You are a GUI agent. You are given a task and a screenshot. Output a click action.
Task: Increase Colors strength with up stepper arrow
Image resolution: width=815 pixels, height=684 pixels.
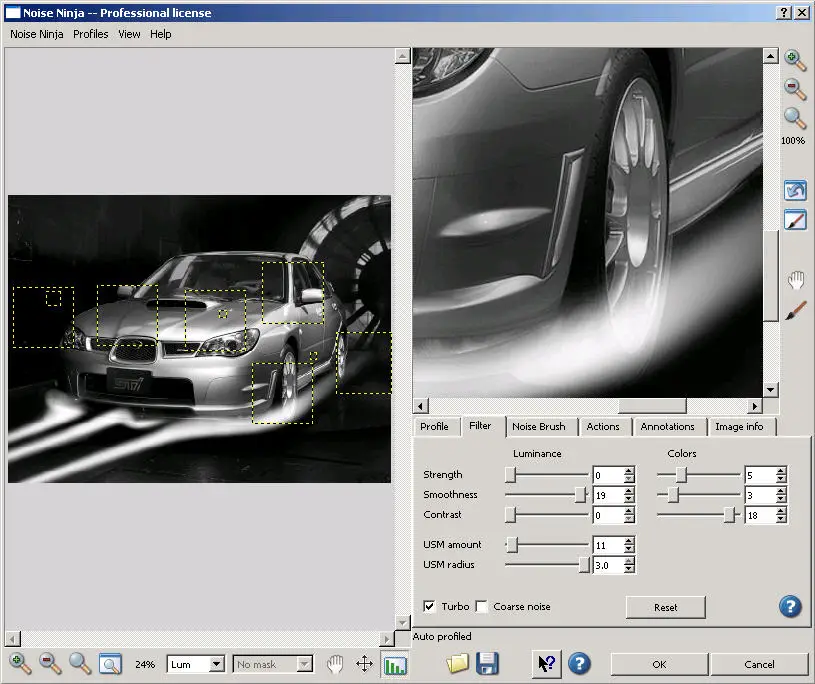tap(781, 471)
